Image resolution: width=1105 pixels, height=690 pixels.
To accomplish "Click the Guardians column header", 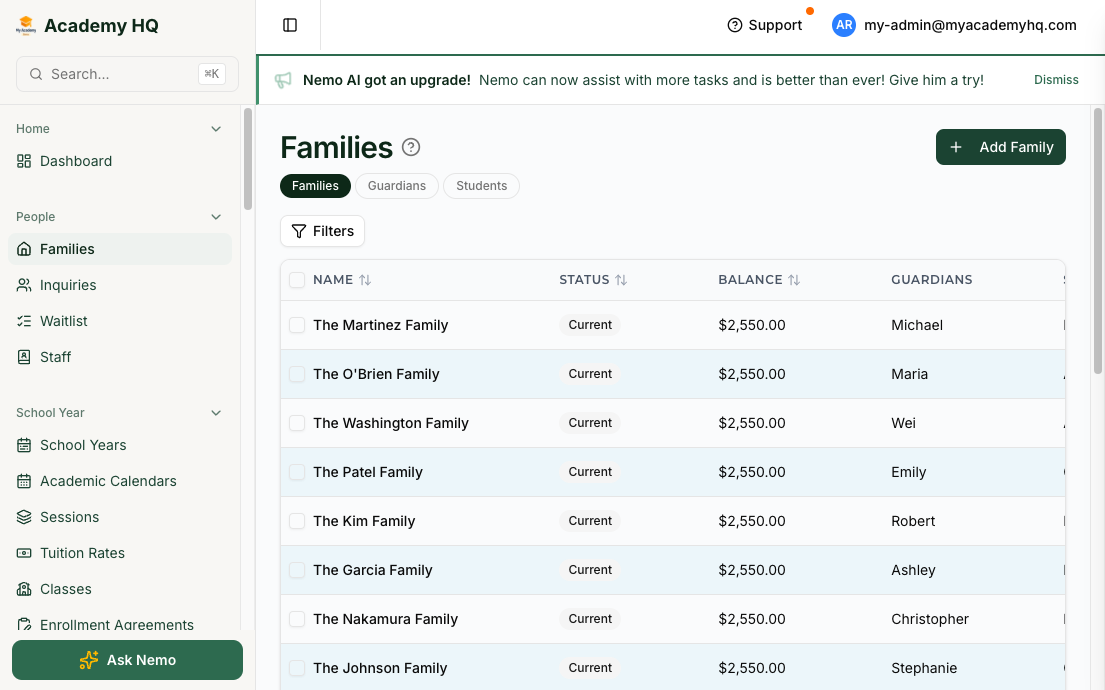I will click(x=931, y=280).
